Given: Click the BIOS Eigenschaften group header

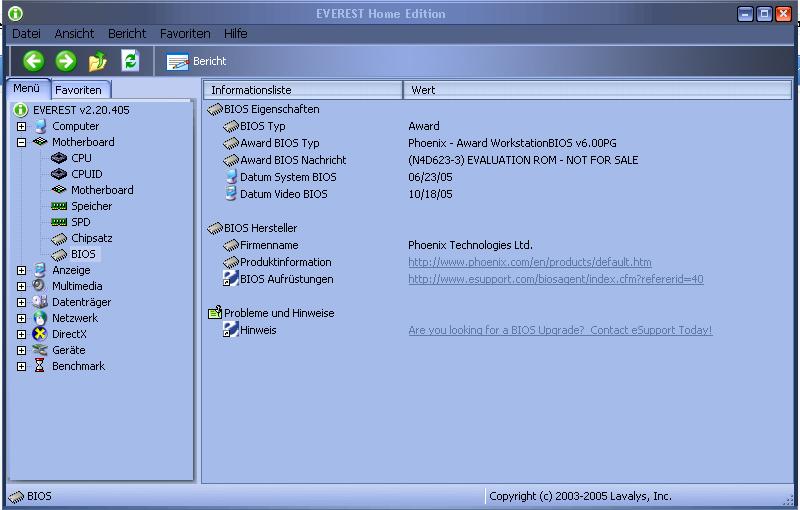Looking at the screenshot, I should (x=271, y=109).
